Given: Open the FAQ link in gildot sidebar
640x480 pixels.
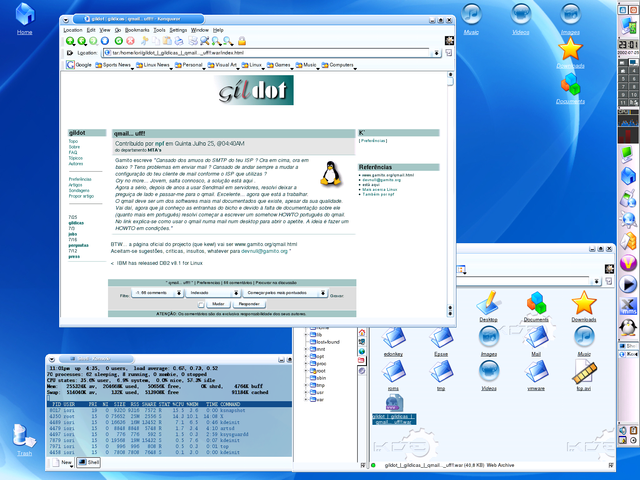Looking at the screenshot, I should click(73, 152).
